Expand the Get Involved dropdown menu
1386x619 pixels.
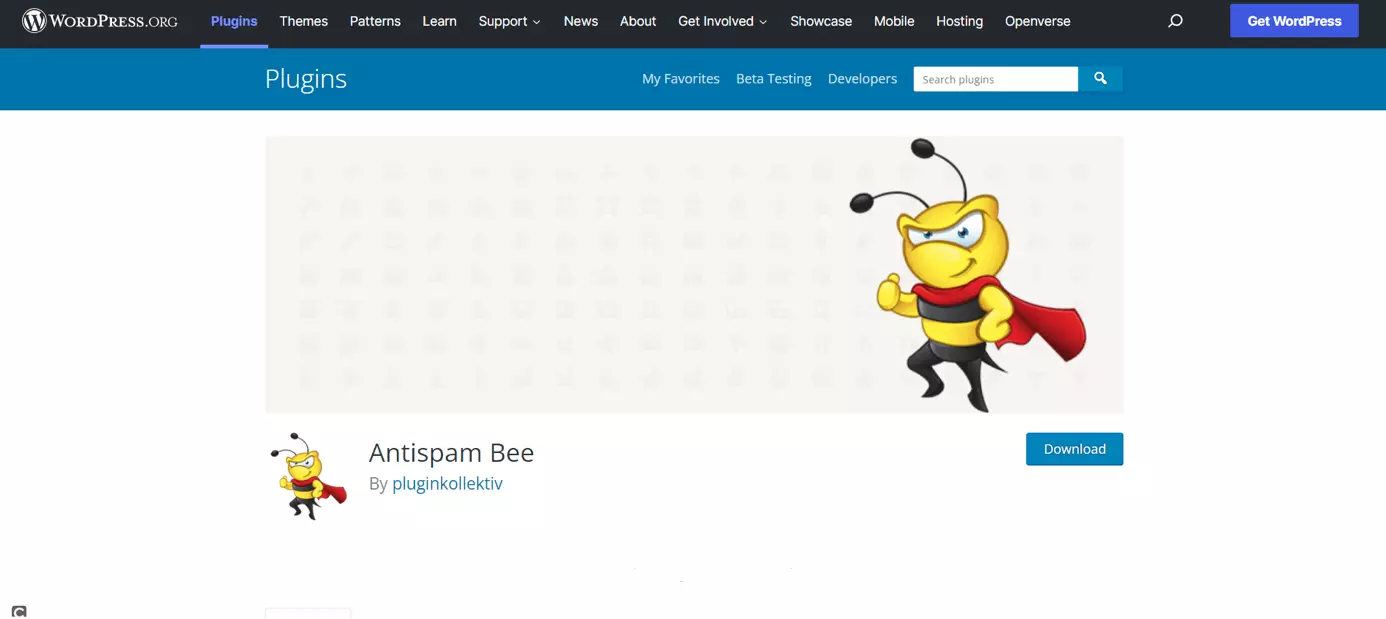click(x=722, y=21)
